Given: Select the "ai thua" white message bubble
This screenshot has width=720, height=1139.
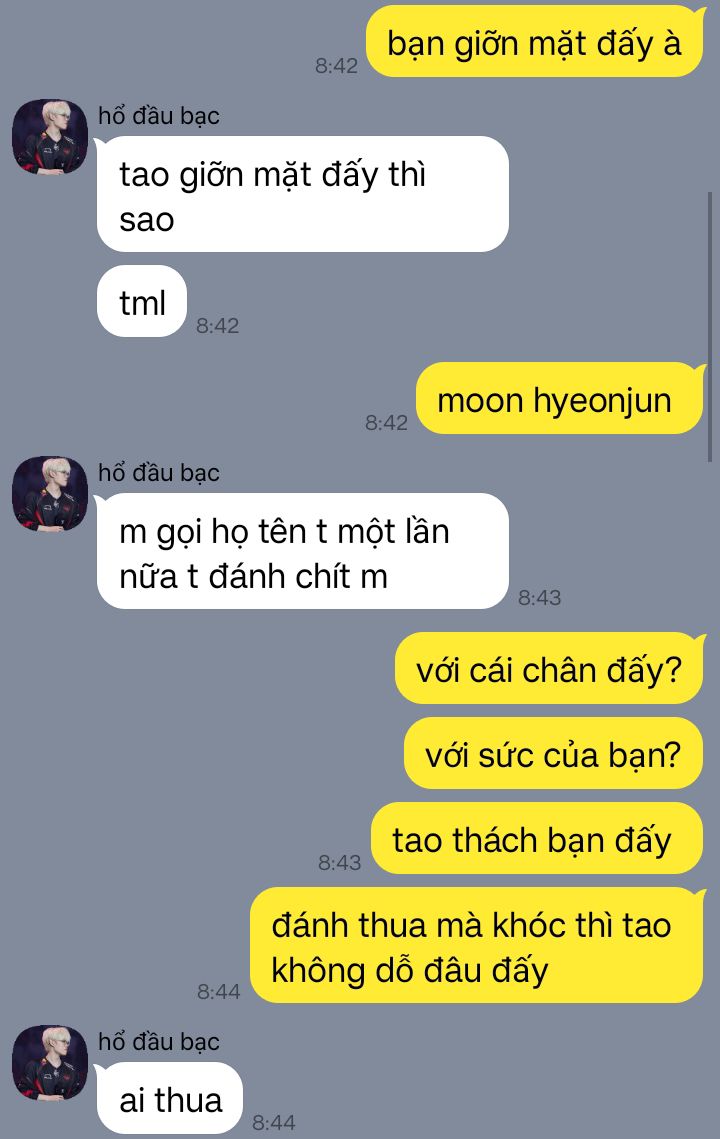Looking at the screenshot, I should [170, 1098].
